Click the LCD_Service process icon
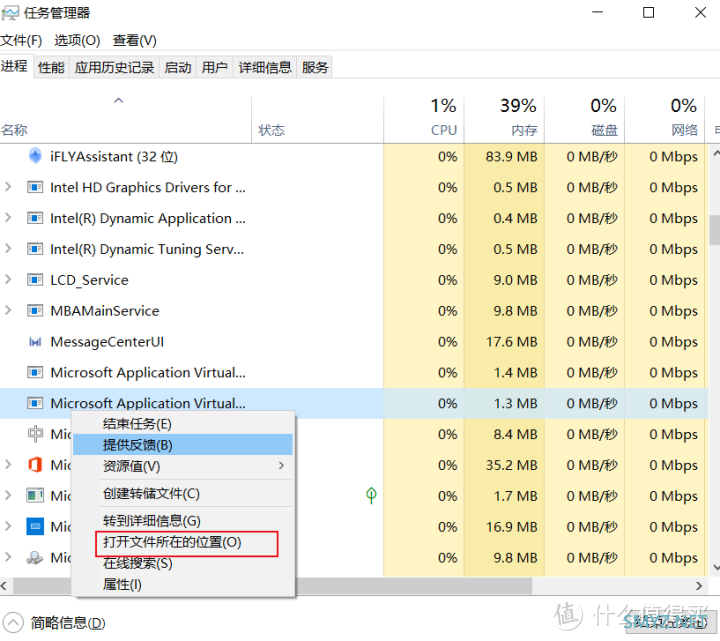Viewport: 720px width, 641px height. pos(35,280)
